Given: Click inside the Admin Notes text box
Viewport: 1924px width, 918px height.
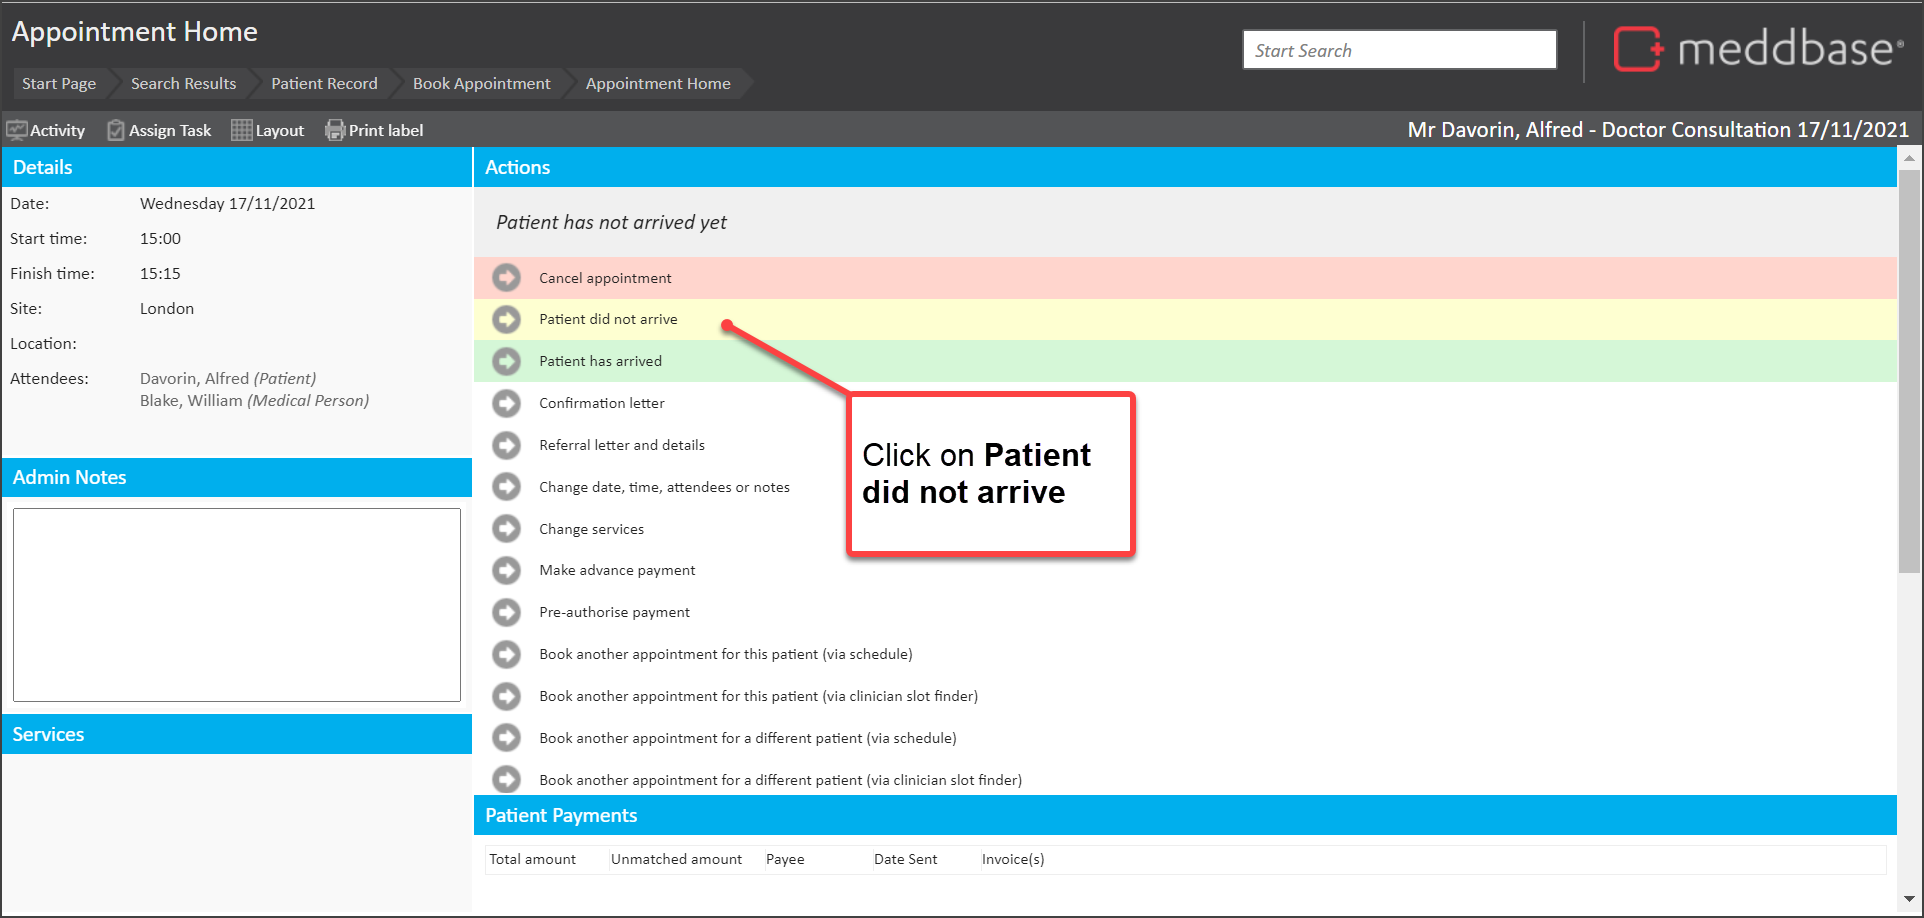Looking at the screenshot, I should pyautogui.click(x=237, y=604).
